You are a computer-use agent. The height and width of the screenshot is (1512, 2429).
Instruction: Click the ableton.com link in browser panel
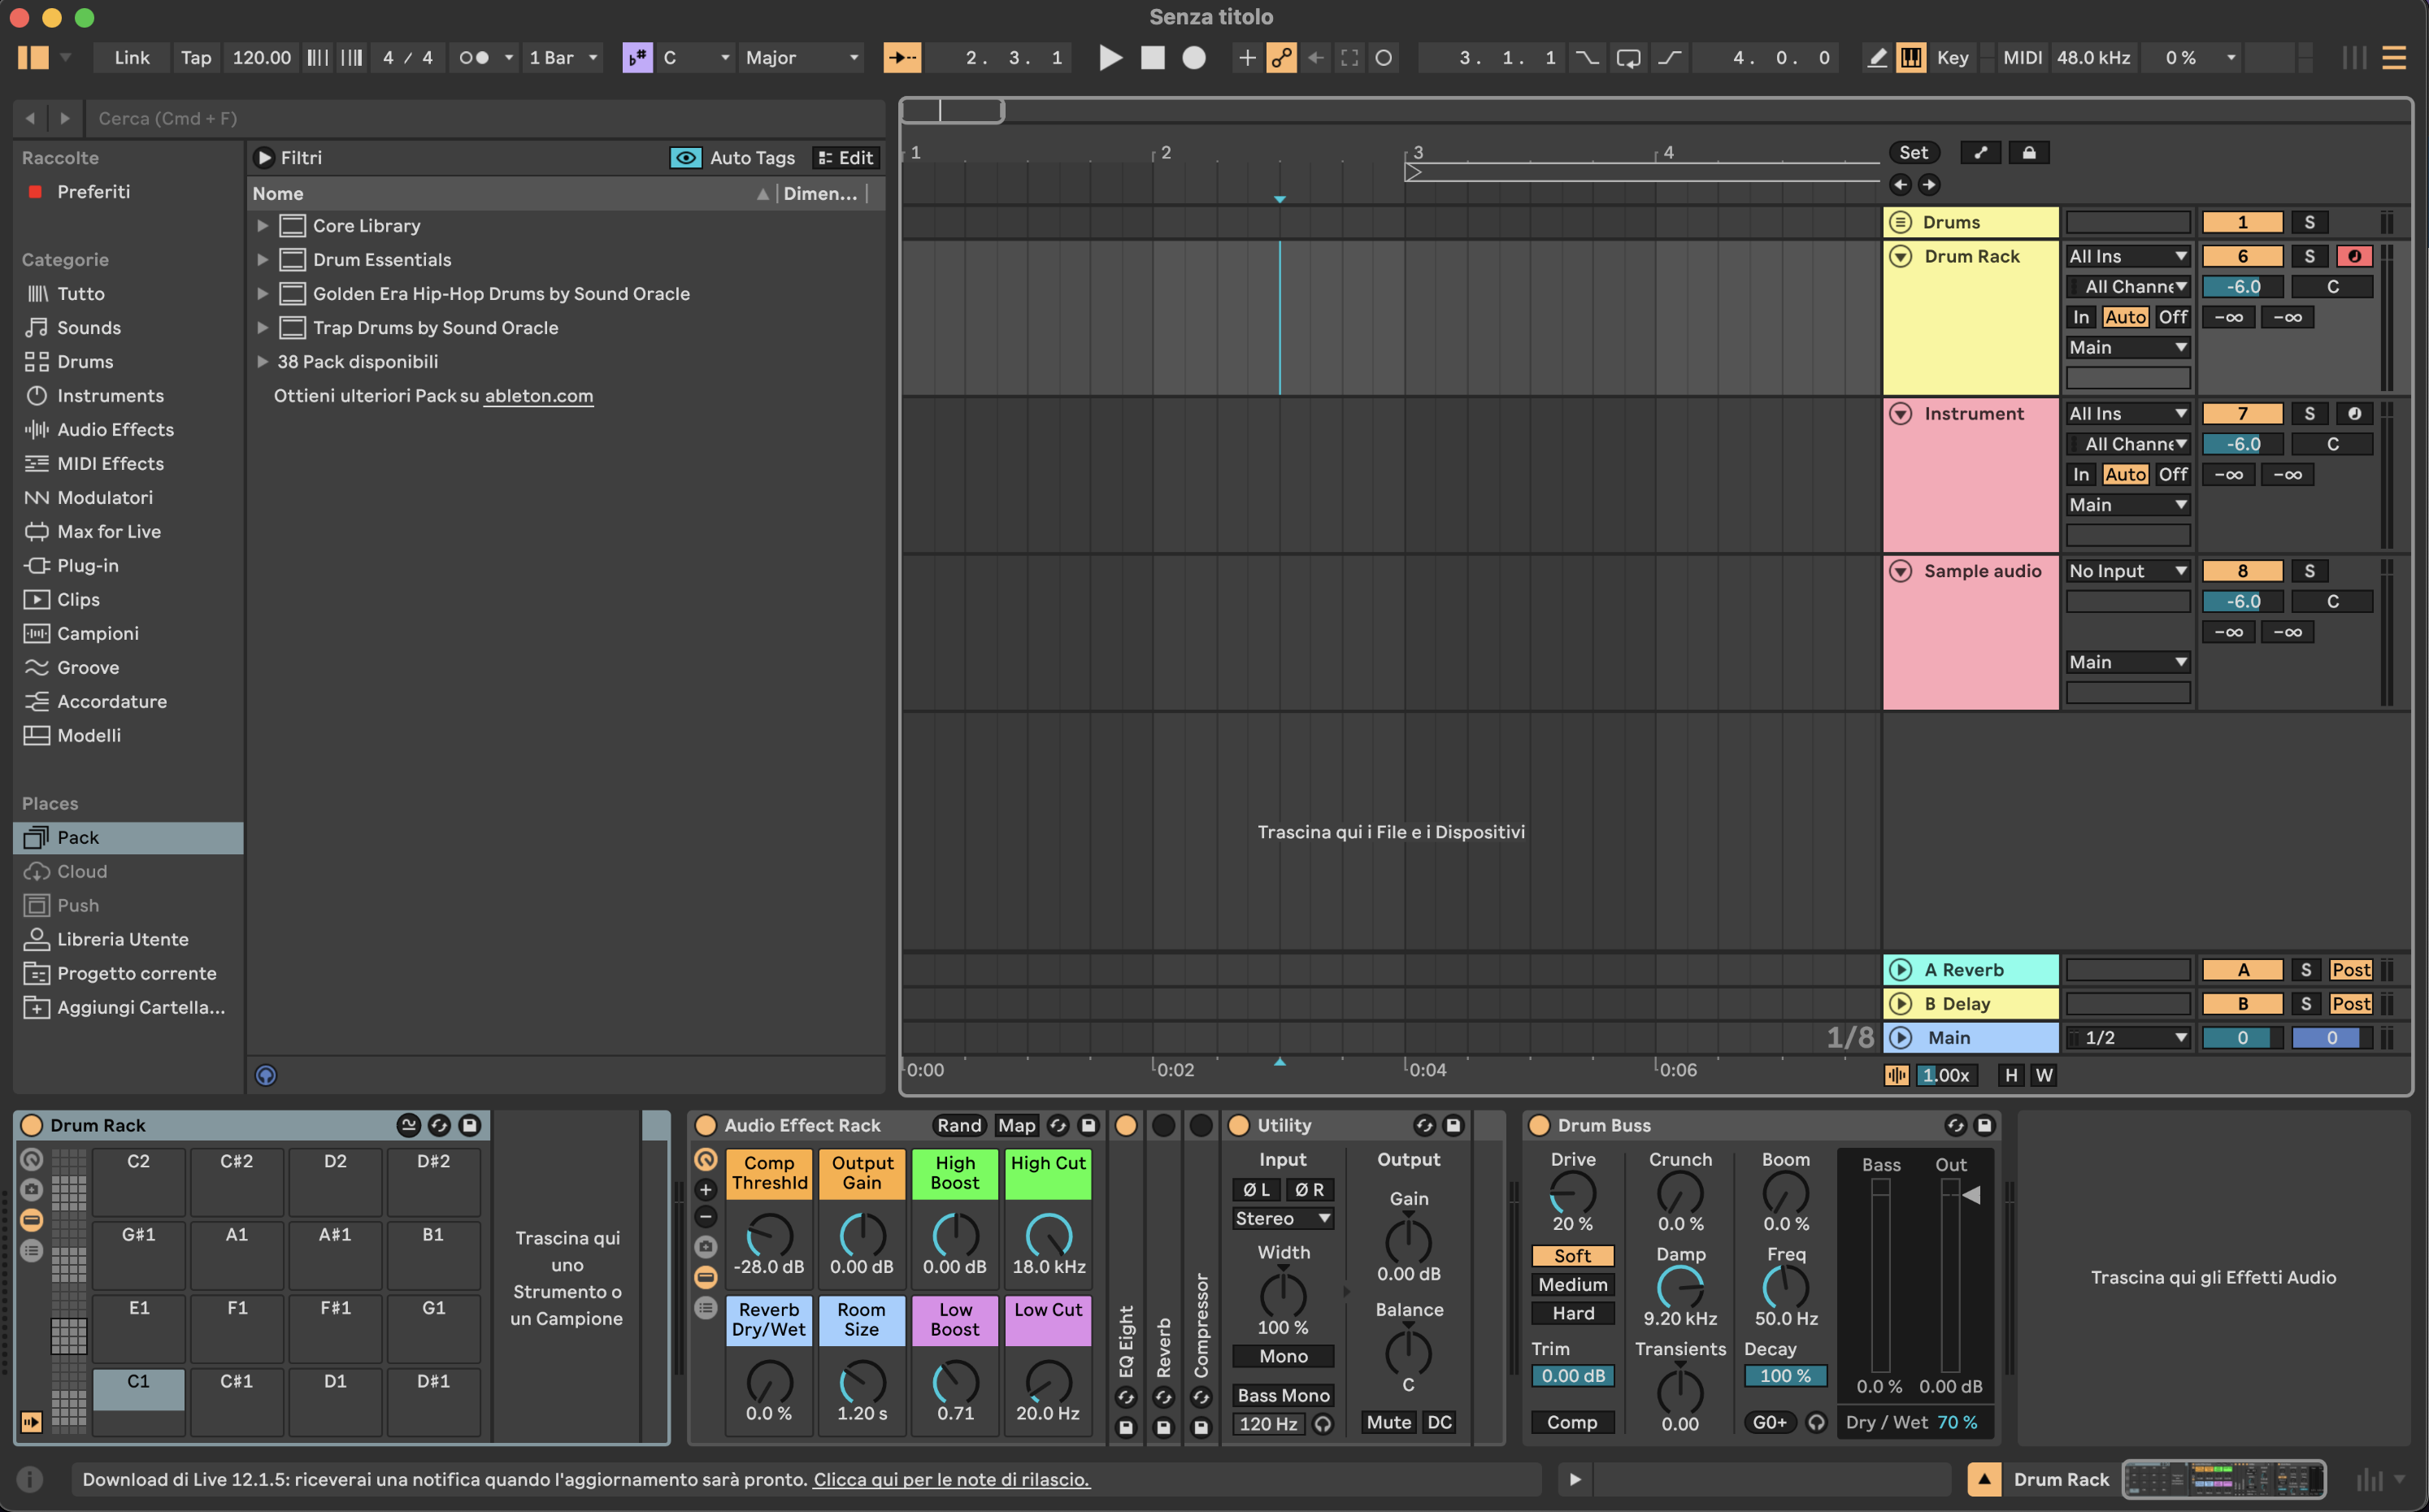tap(540, 395)
